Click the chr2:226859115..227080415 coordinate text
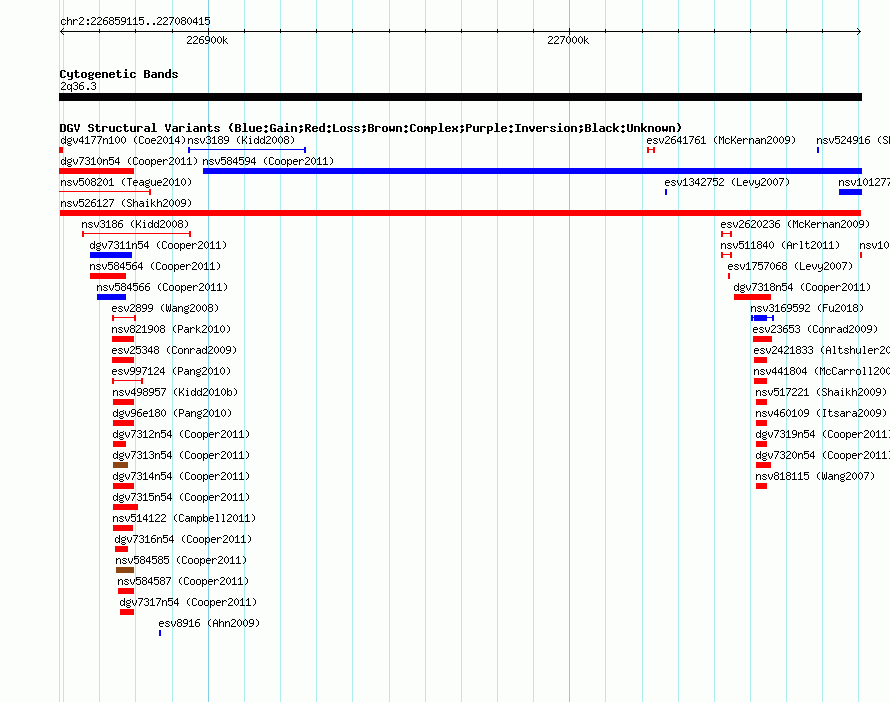This screenshot has width=890, height=702. coord(135,21)
